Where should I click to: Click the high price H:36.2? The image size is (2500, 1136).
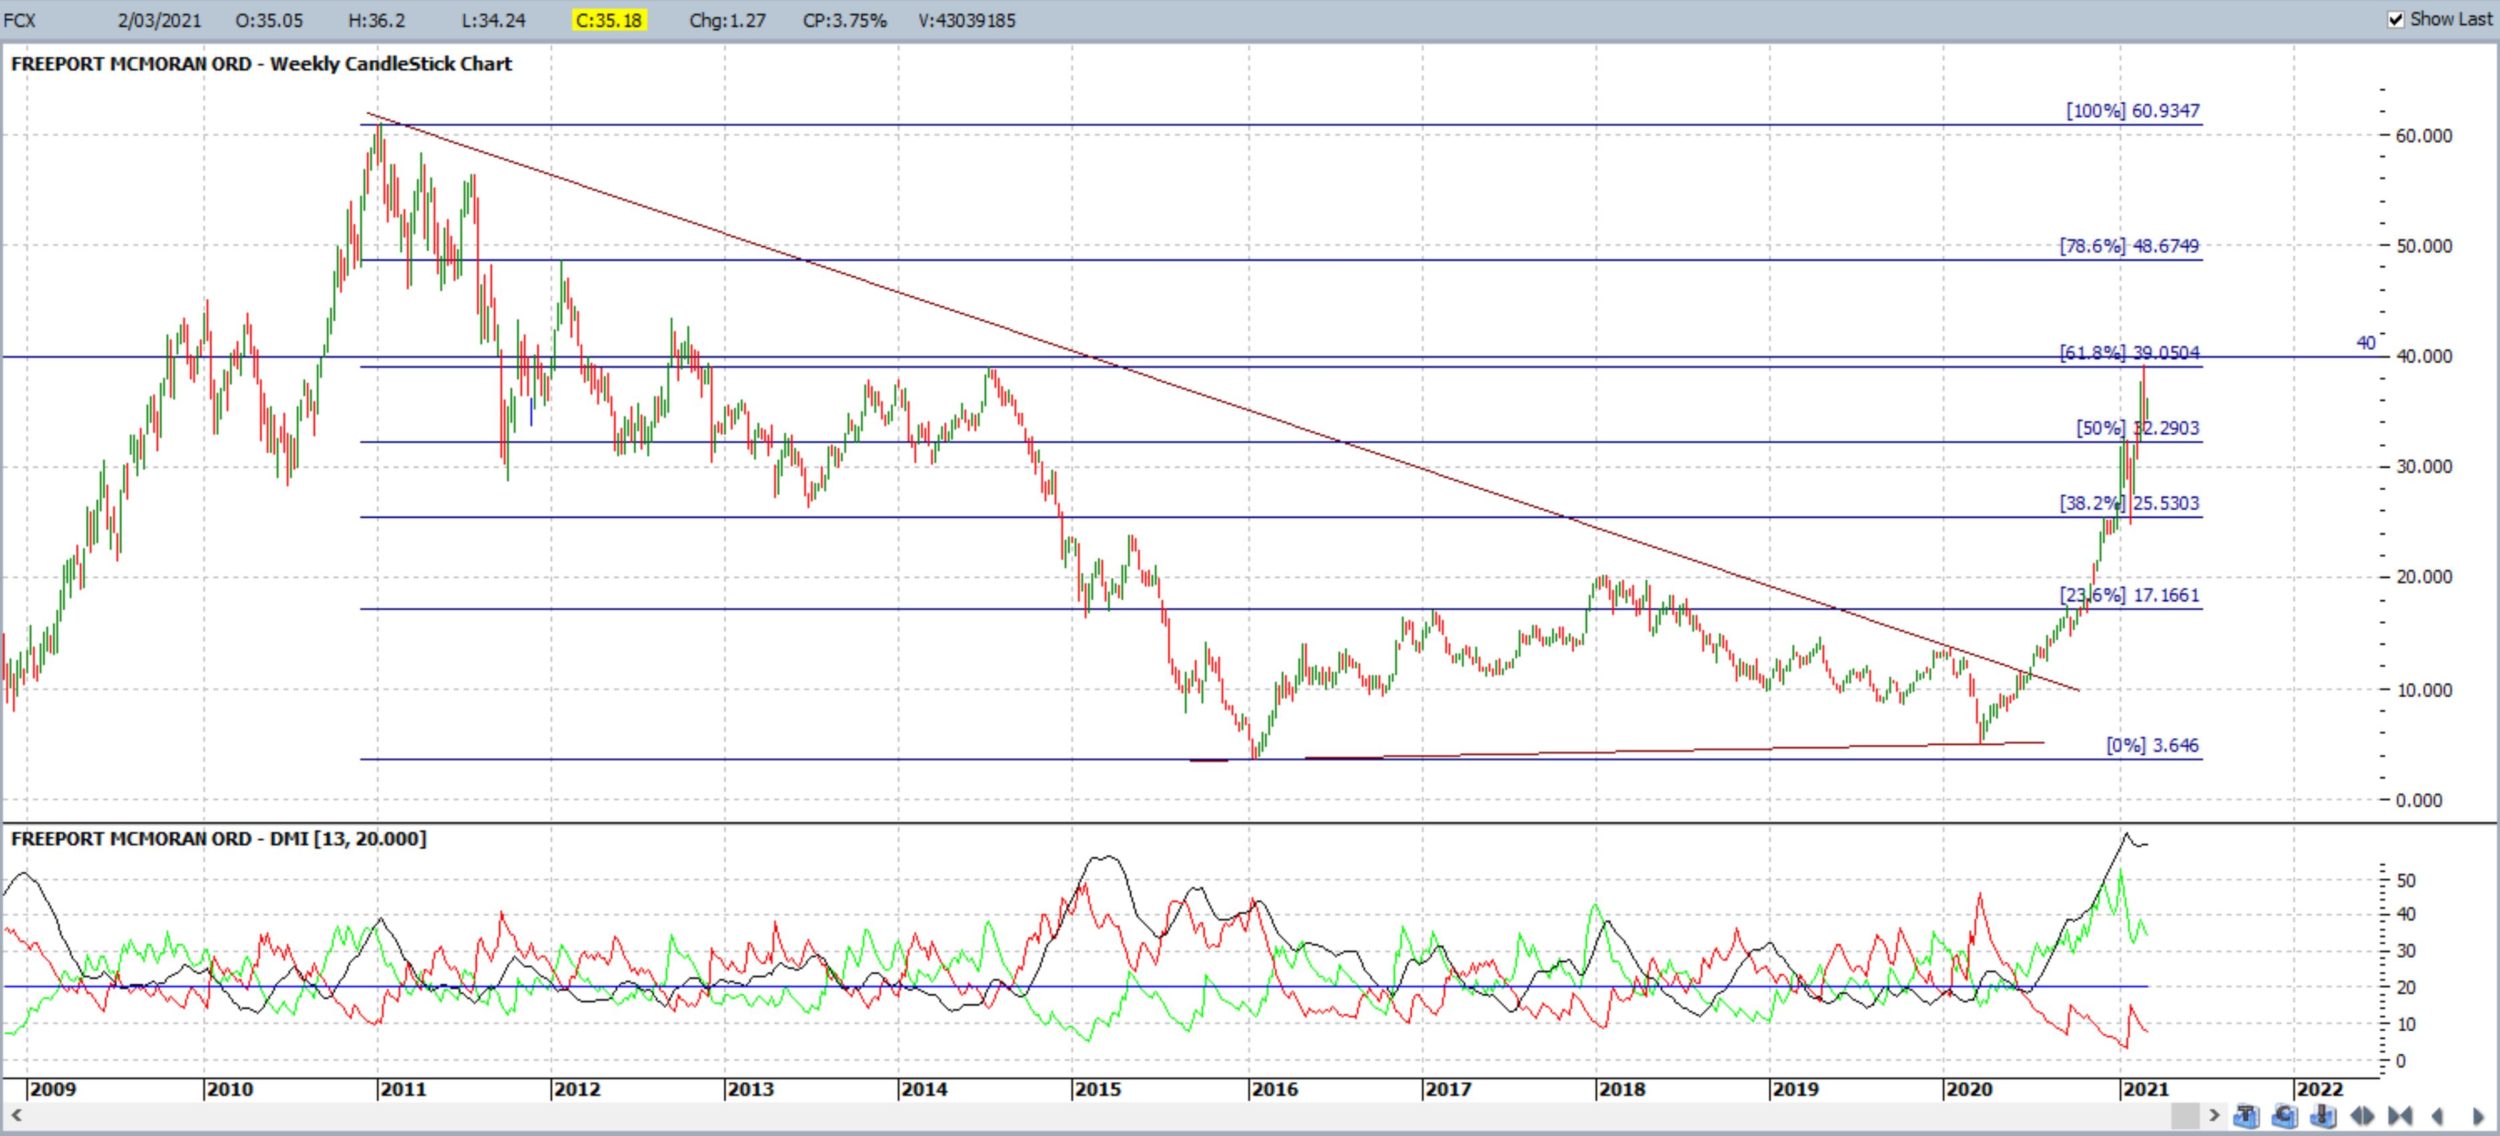pos(376,20)
